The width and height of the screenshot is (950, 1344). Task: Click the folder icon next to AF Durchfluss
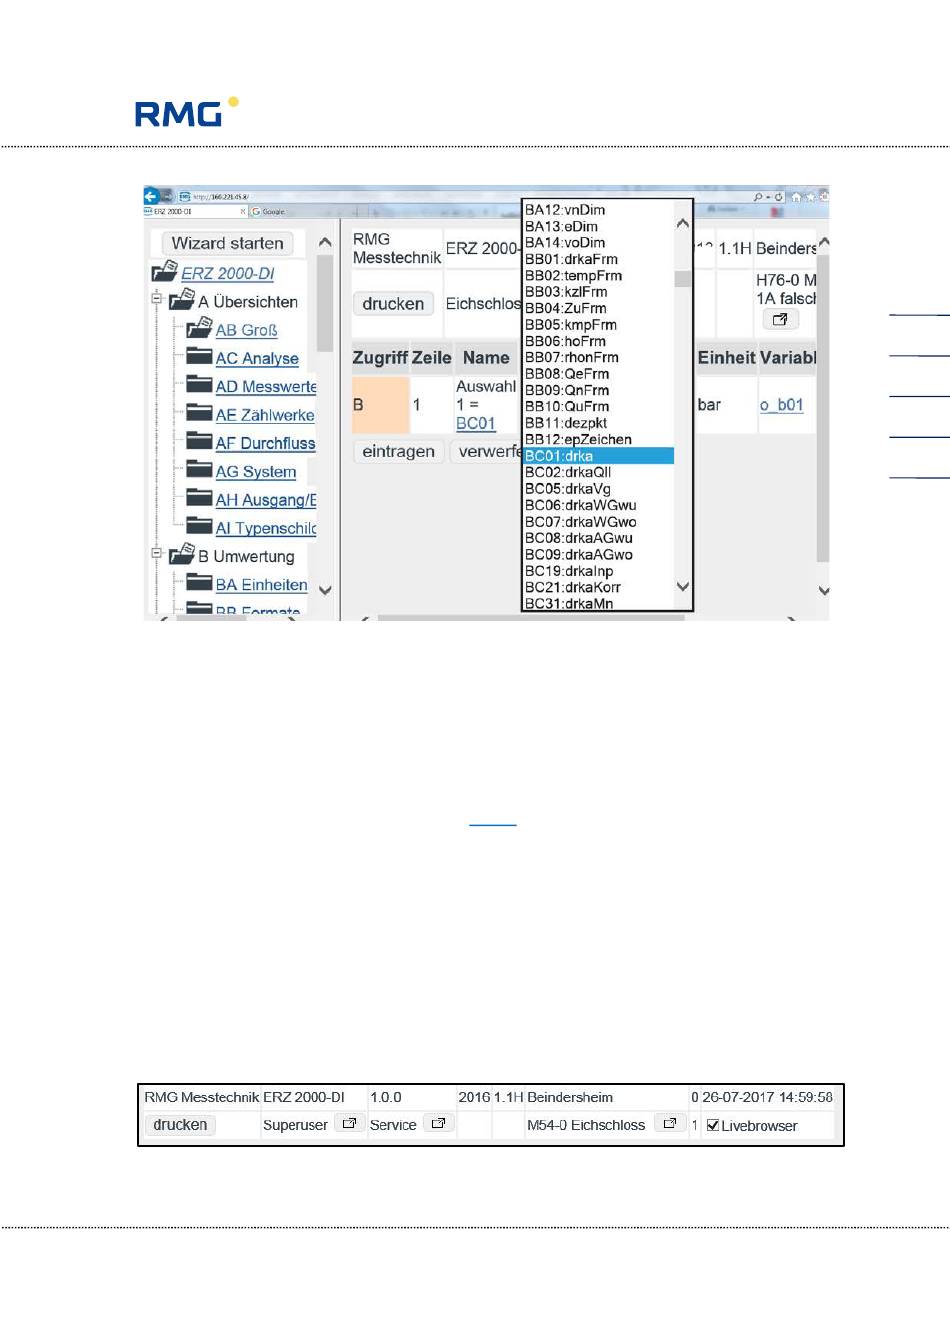199,441
